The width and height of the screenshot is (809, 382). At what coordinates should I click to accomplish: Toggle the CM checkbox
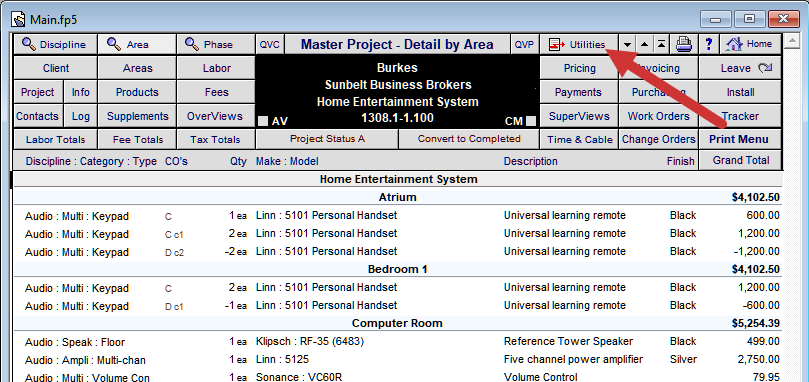530,121
